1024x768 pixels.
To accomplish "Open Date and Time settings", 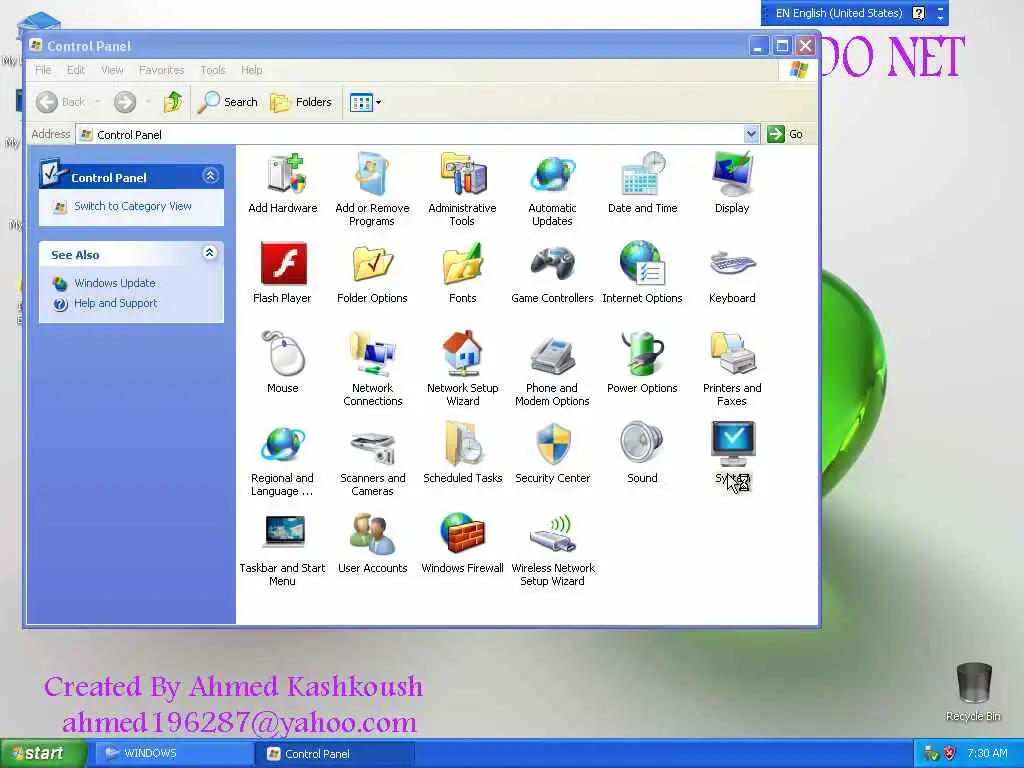I will coord(643,183).
